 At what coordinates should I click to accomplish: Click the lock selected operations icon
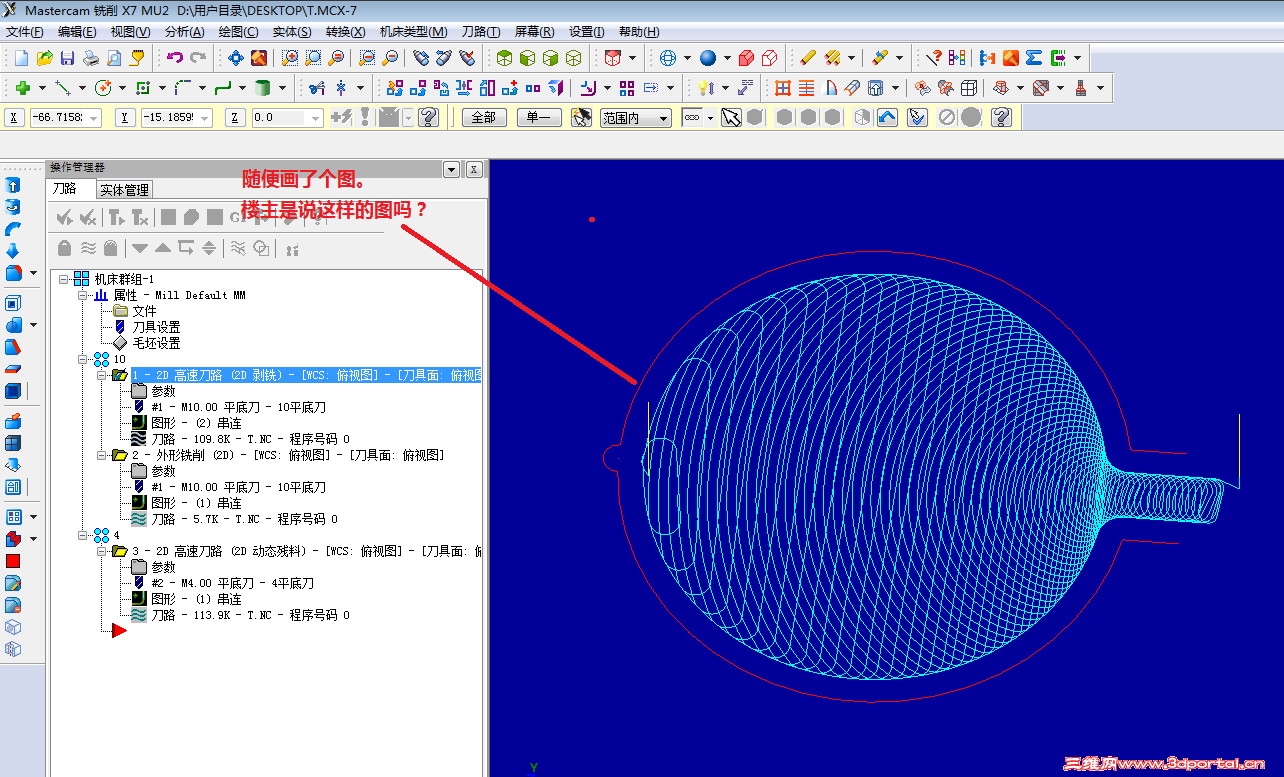65,248
